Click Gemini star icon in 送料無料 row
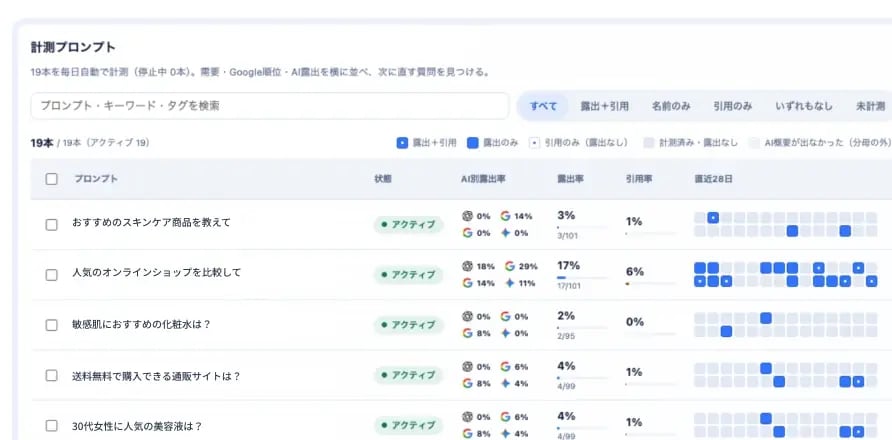This screenshot has width=892, height=440. click(505, 383)
